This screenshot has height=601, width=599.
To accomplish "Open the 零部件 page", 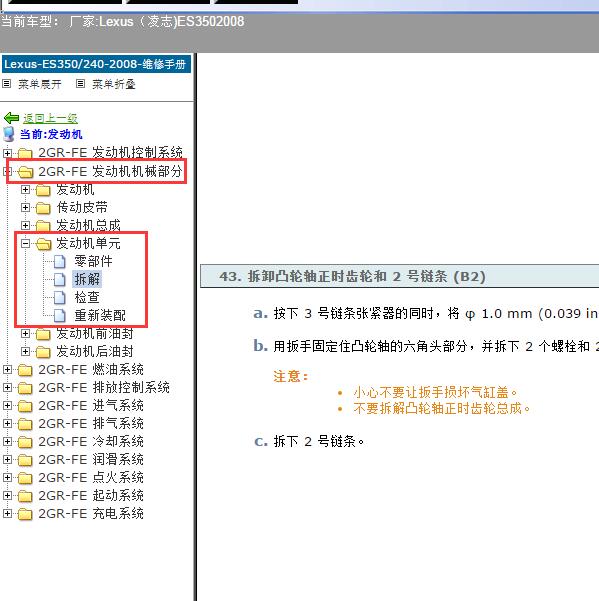I will [93, 261].
